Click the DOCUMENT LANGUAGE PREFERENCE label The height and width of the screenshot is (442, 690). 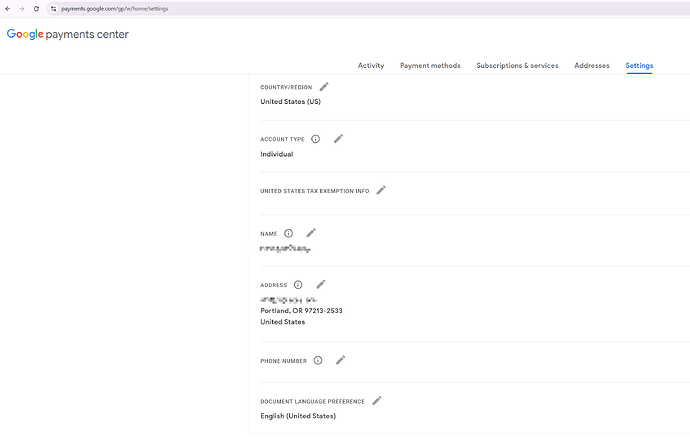tap(312, 401)
